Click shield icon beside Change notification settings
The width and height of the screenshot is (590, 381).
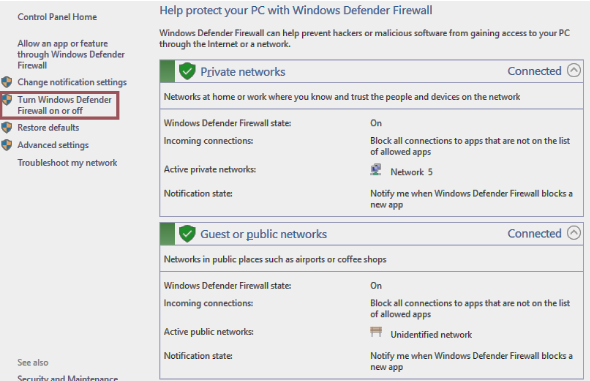[7, 82]
